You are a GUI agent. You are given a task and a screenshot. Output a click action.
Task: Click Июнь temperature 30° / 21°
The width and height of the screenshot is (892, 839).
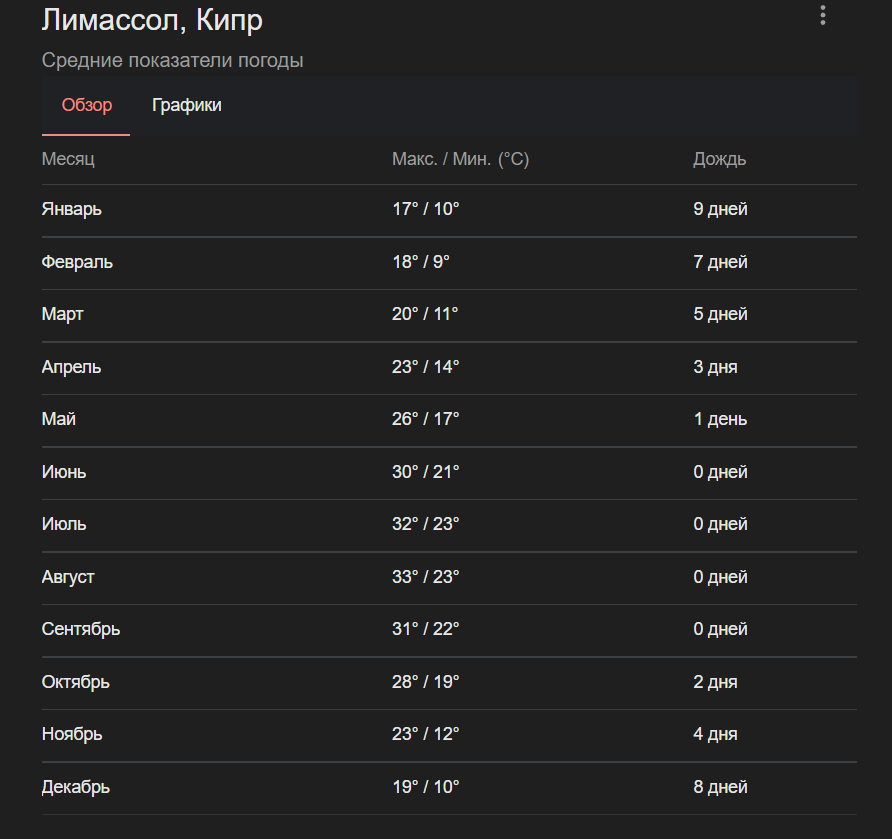[x=425, y=472]
